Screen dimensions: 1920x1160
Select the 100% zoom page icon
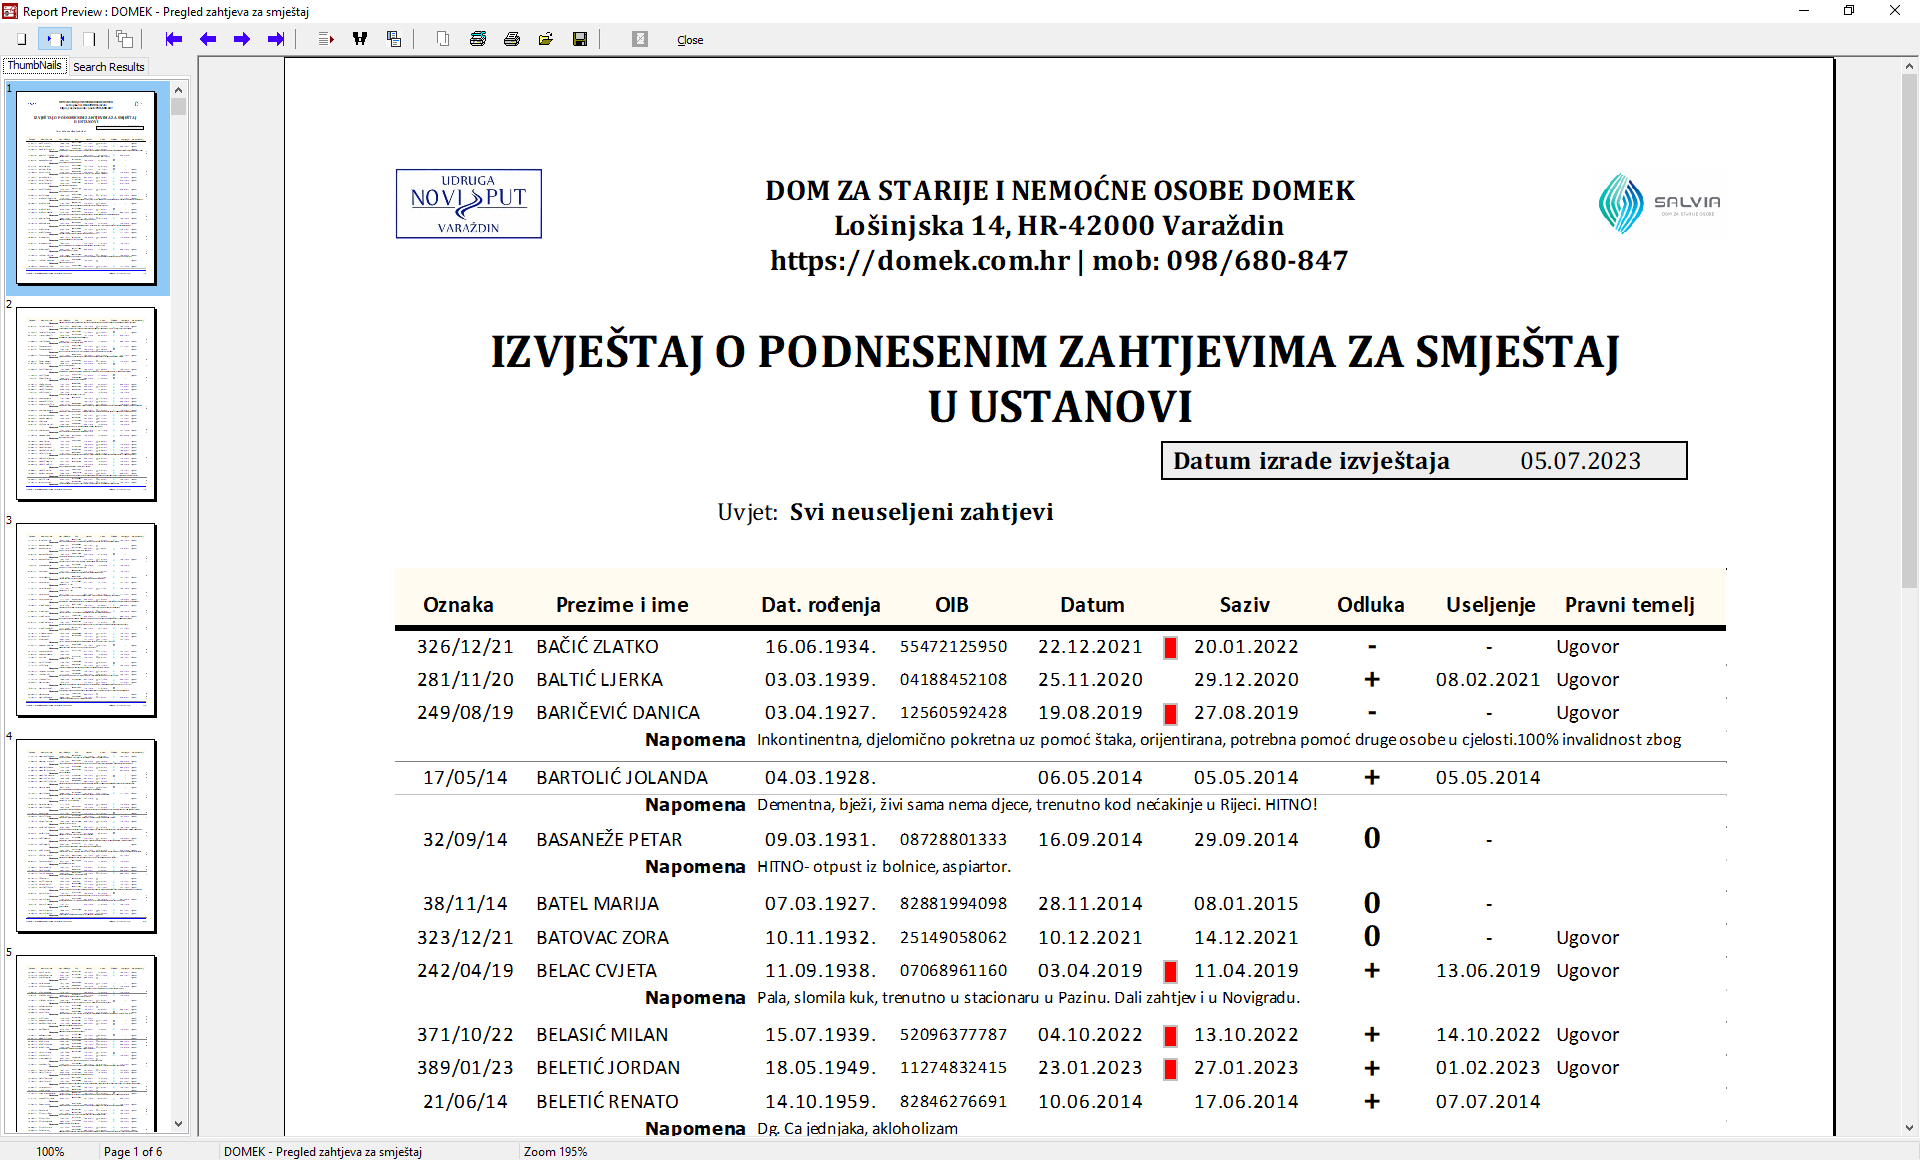90,39
